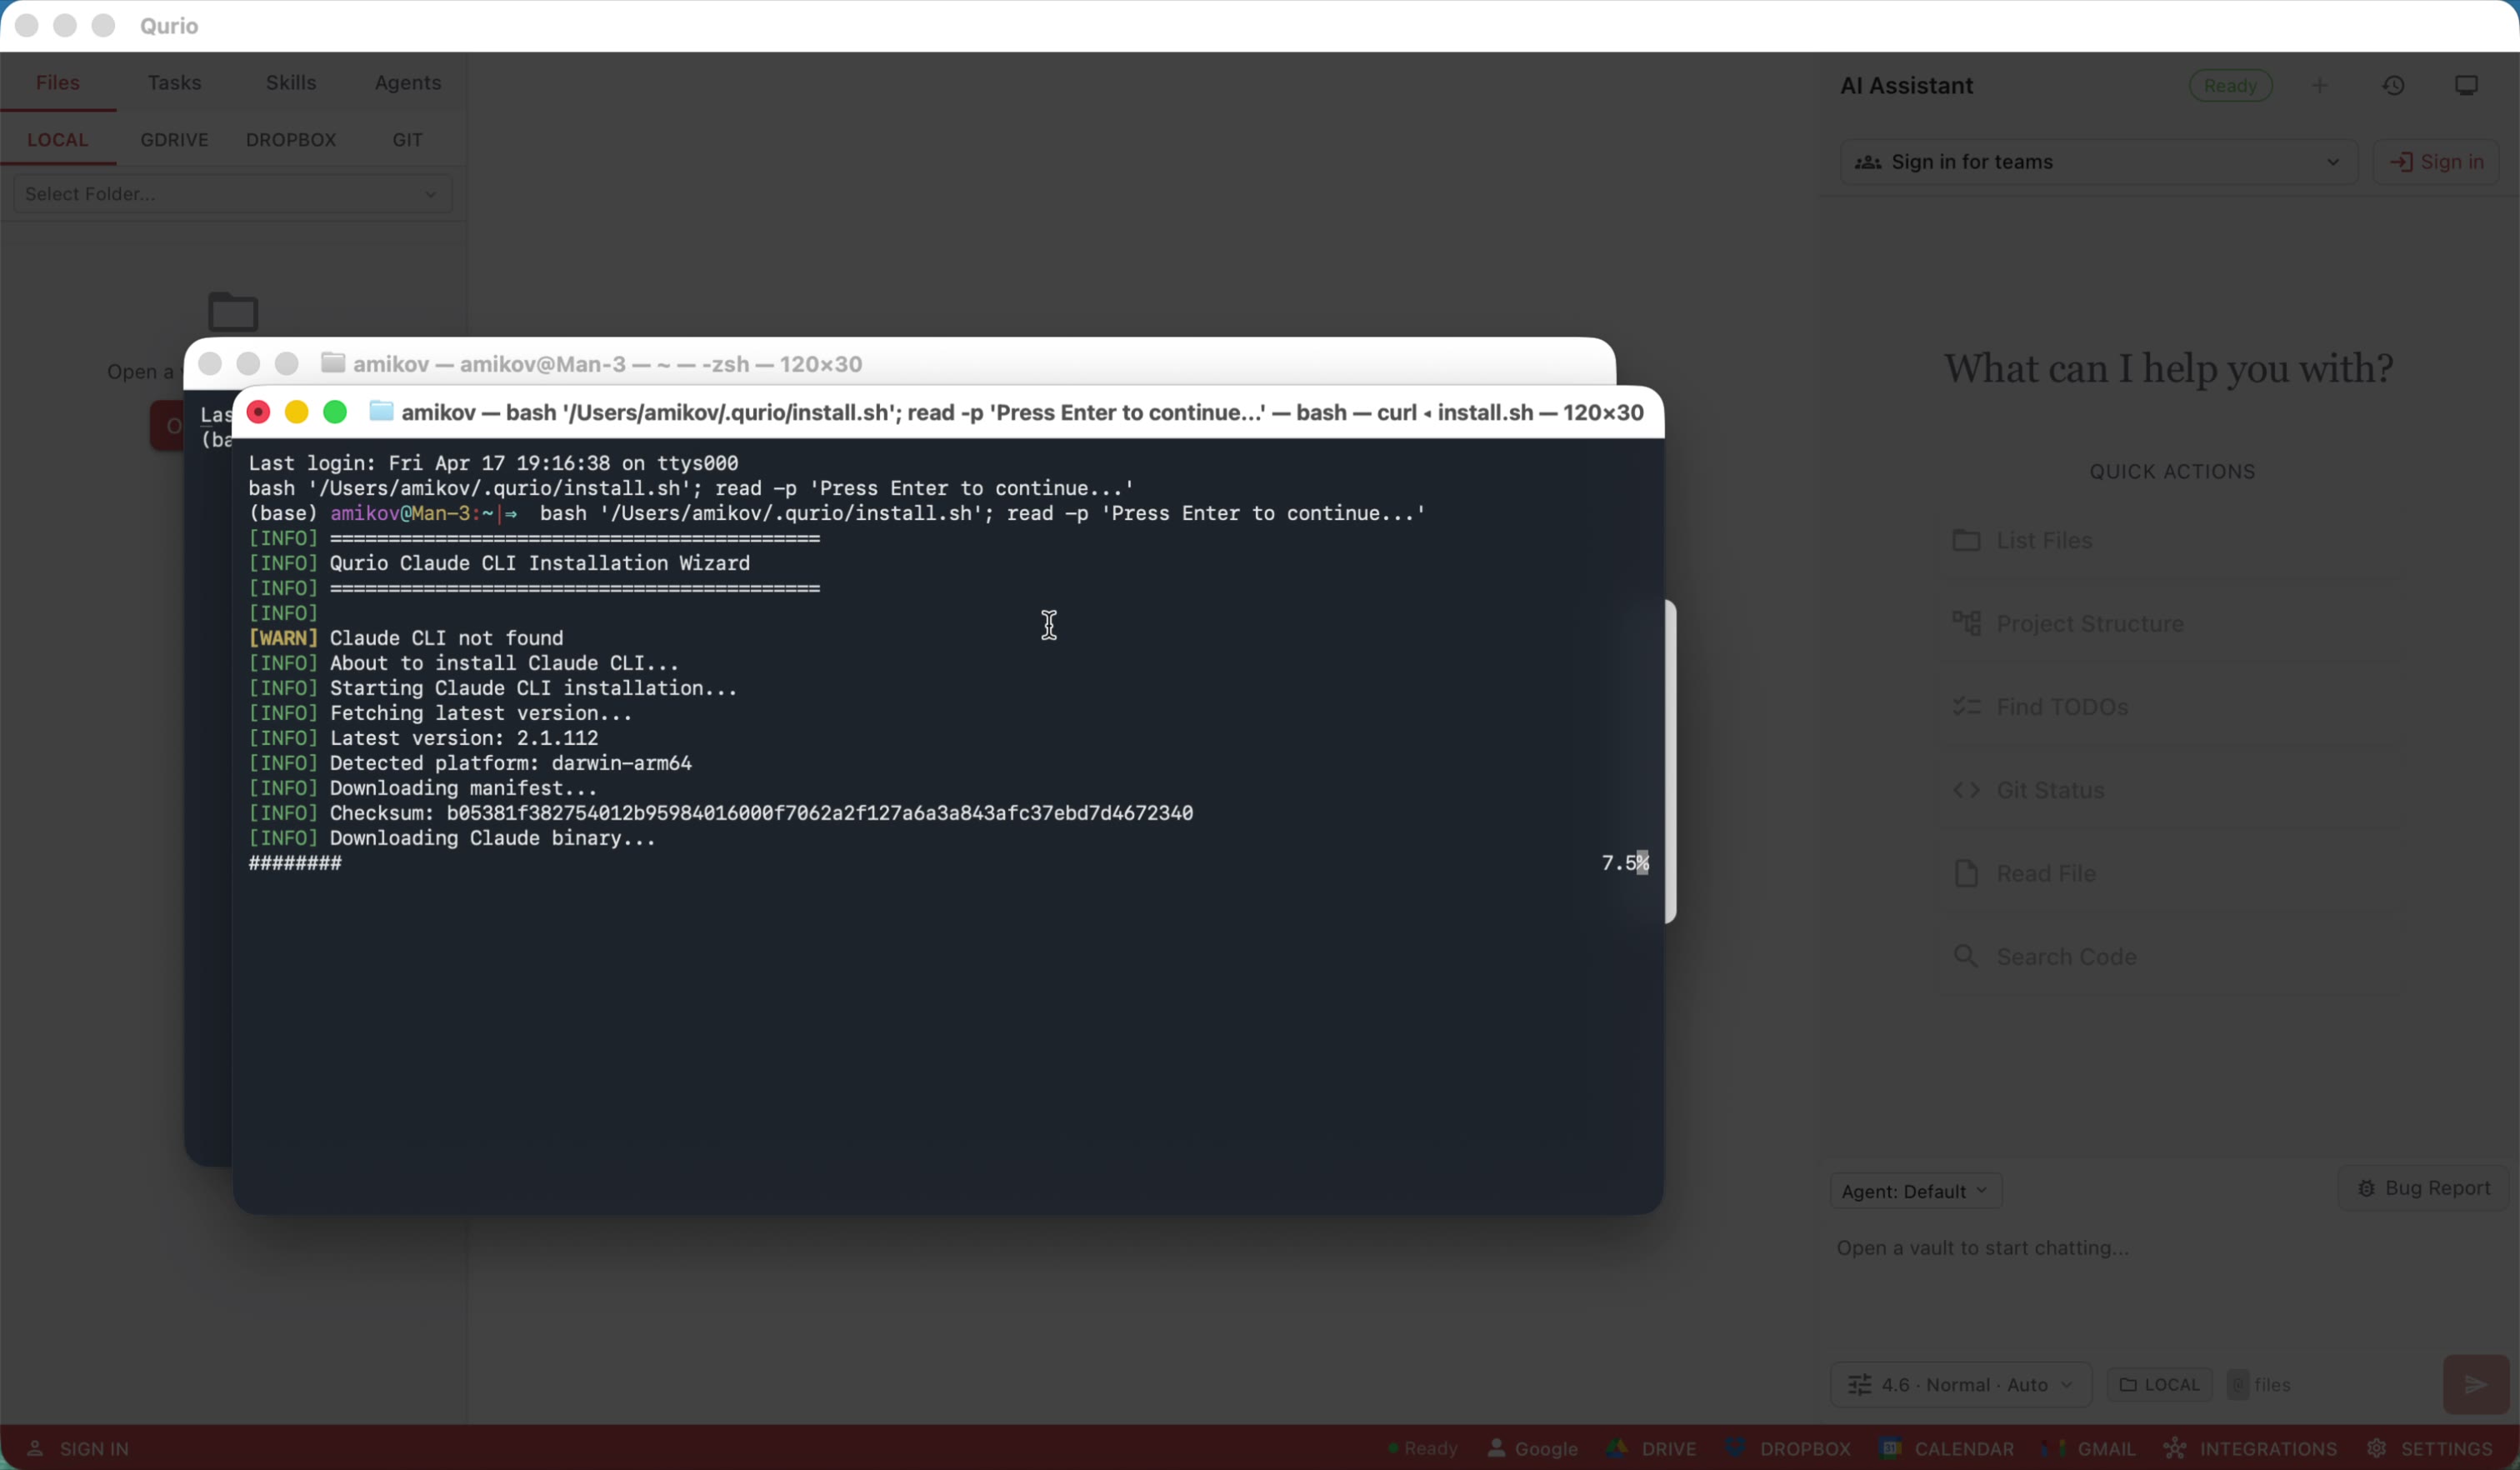The image size is (2520, 1470).
Task: Click the send message arrow icon
Action: (2474, 1384)
